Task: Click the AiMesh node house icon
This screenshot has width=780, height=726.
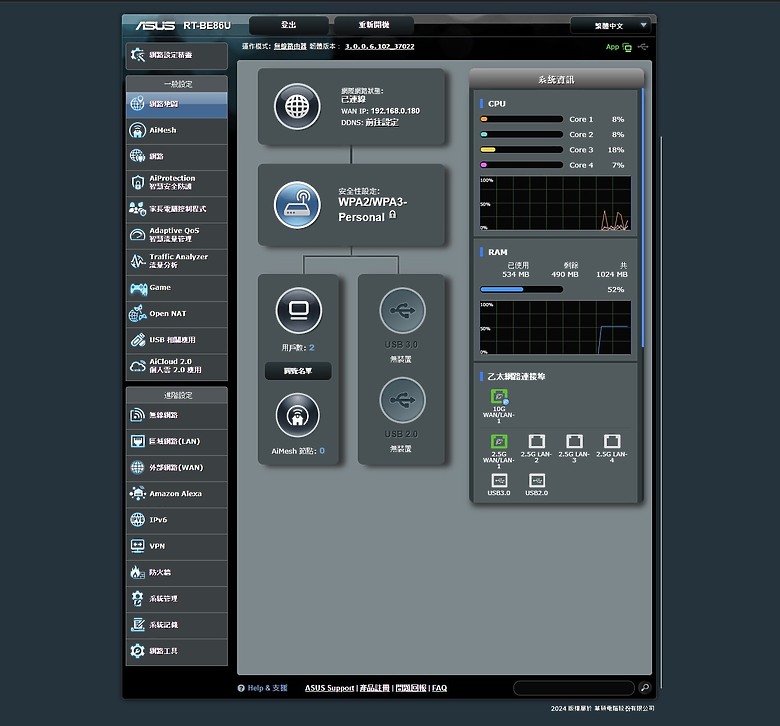Action: point(297,415)
